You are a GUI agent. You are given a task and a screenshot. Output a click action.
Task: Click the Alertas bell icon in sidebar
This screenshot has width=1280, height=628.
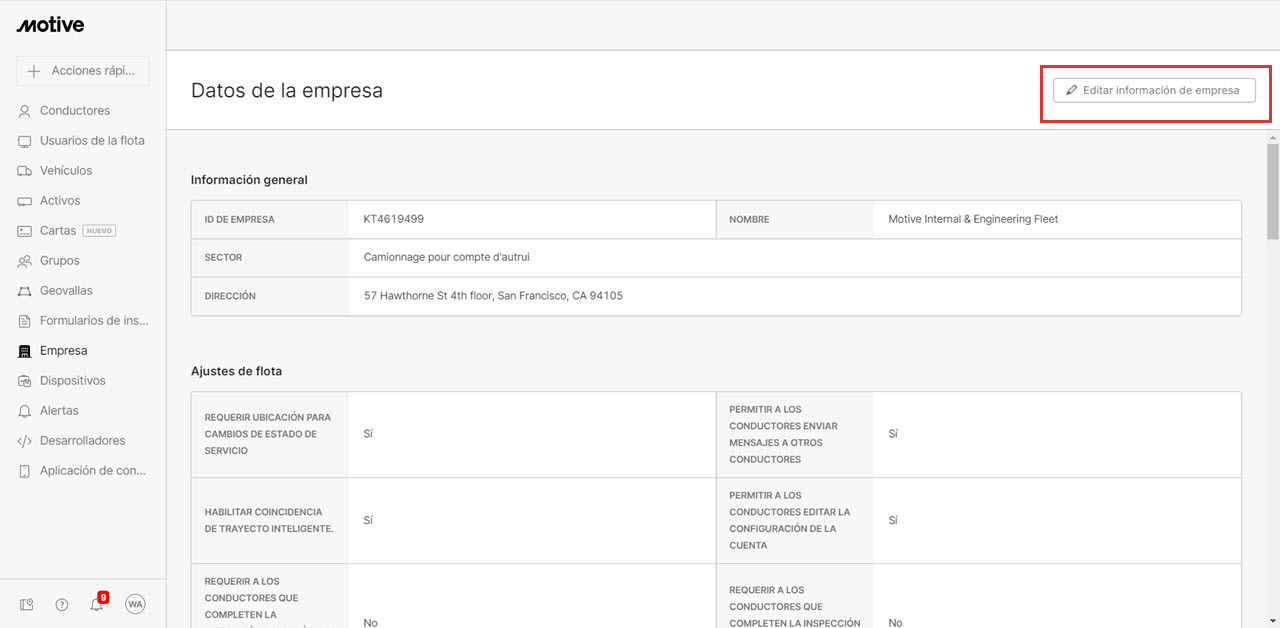click(25, 411)
